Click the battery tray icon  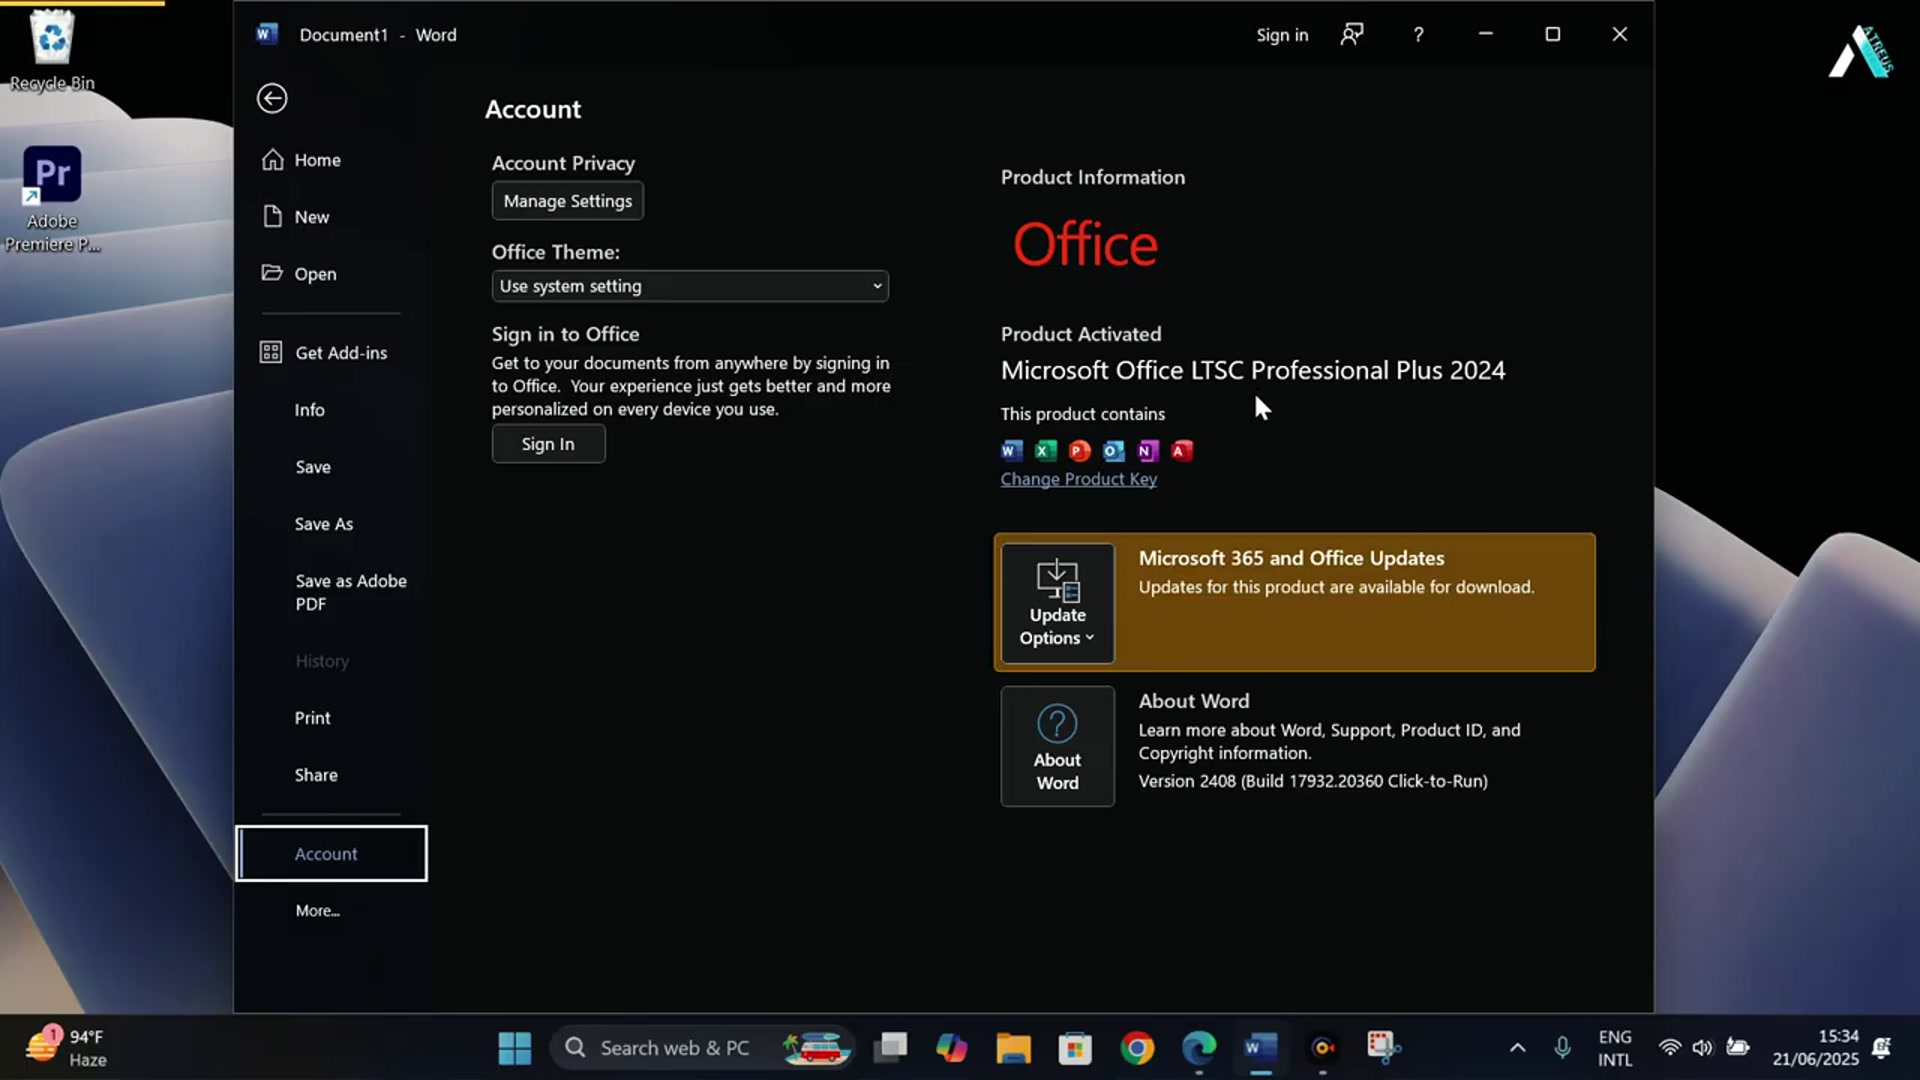[1738, 1048]
